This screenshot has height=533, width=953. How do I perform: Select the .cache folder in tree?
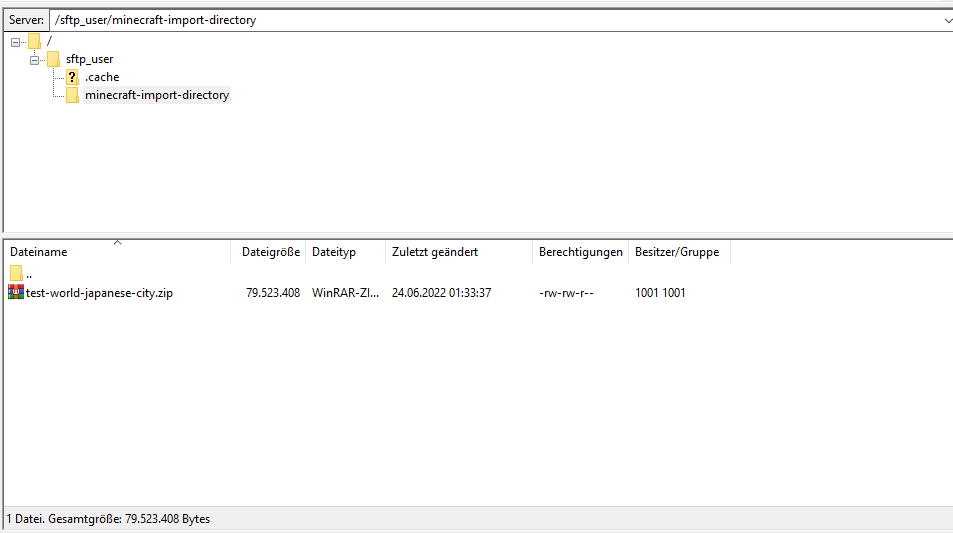click(x=101, y=77)
